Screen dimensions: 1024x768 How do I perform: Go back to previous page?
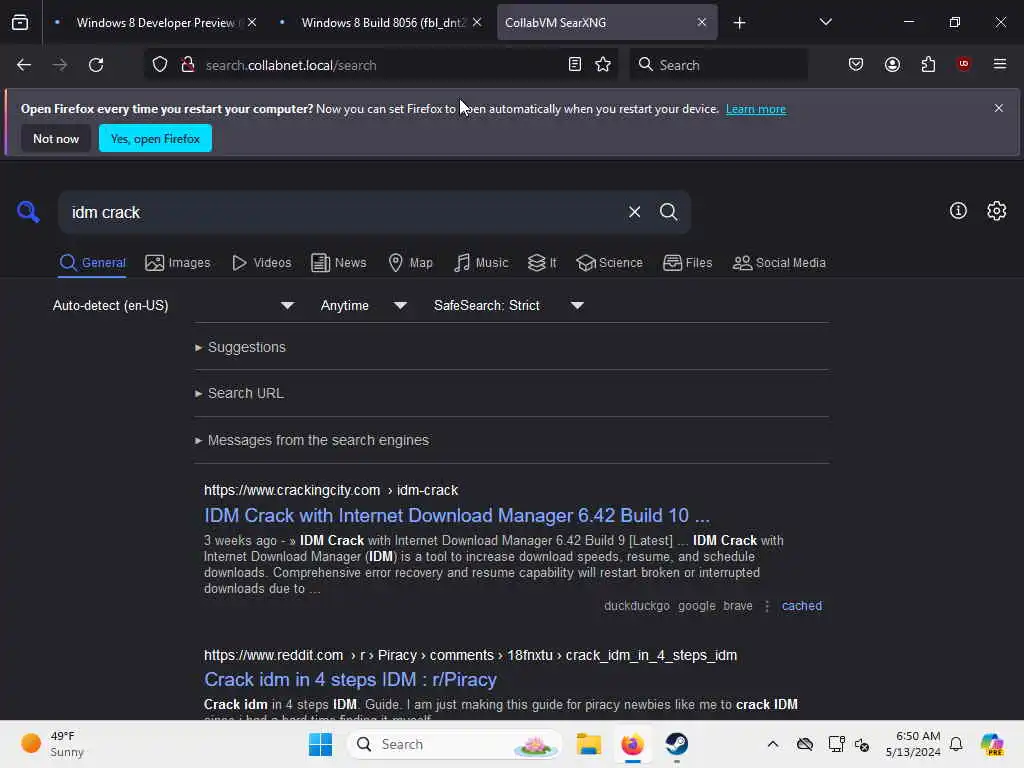pos(24,65)
